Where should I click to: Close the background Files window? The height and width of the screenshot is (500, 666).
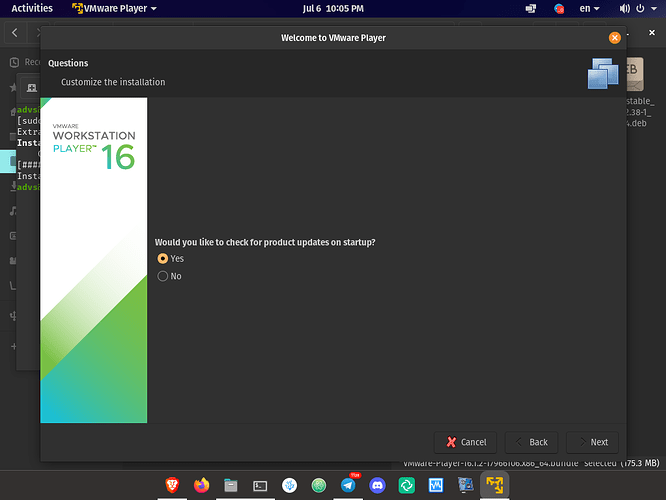tap(652, 33)
